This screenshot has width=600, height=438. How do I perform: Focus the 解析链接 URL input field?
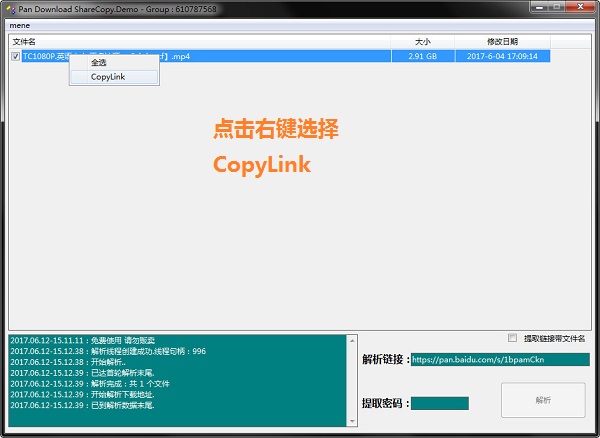click(500, 360)
